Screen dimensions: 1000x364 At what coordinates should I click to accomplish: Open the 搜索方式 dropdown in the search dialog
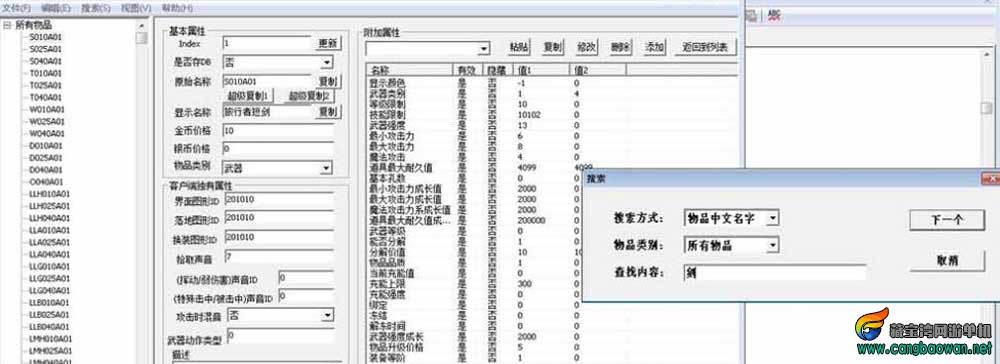[772, 219]
